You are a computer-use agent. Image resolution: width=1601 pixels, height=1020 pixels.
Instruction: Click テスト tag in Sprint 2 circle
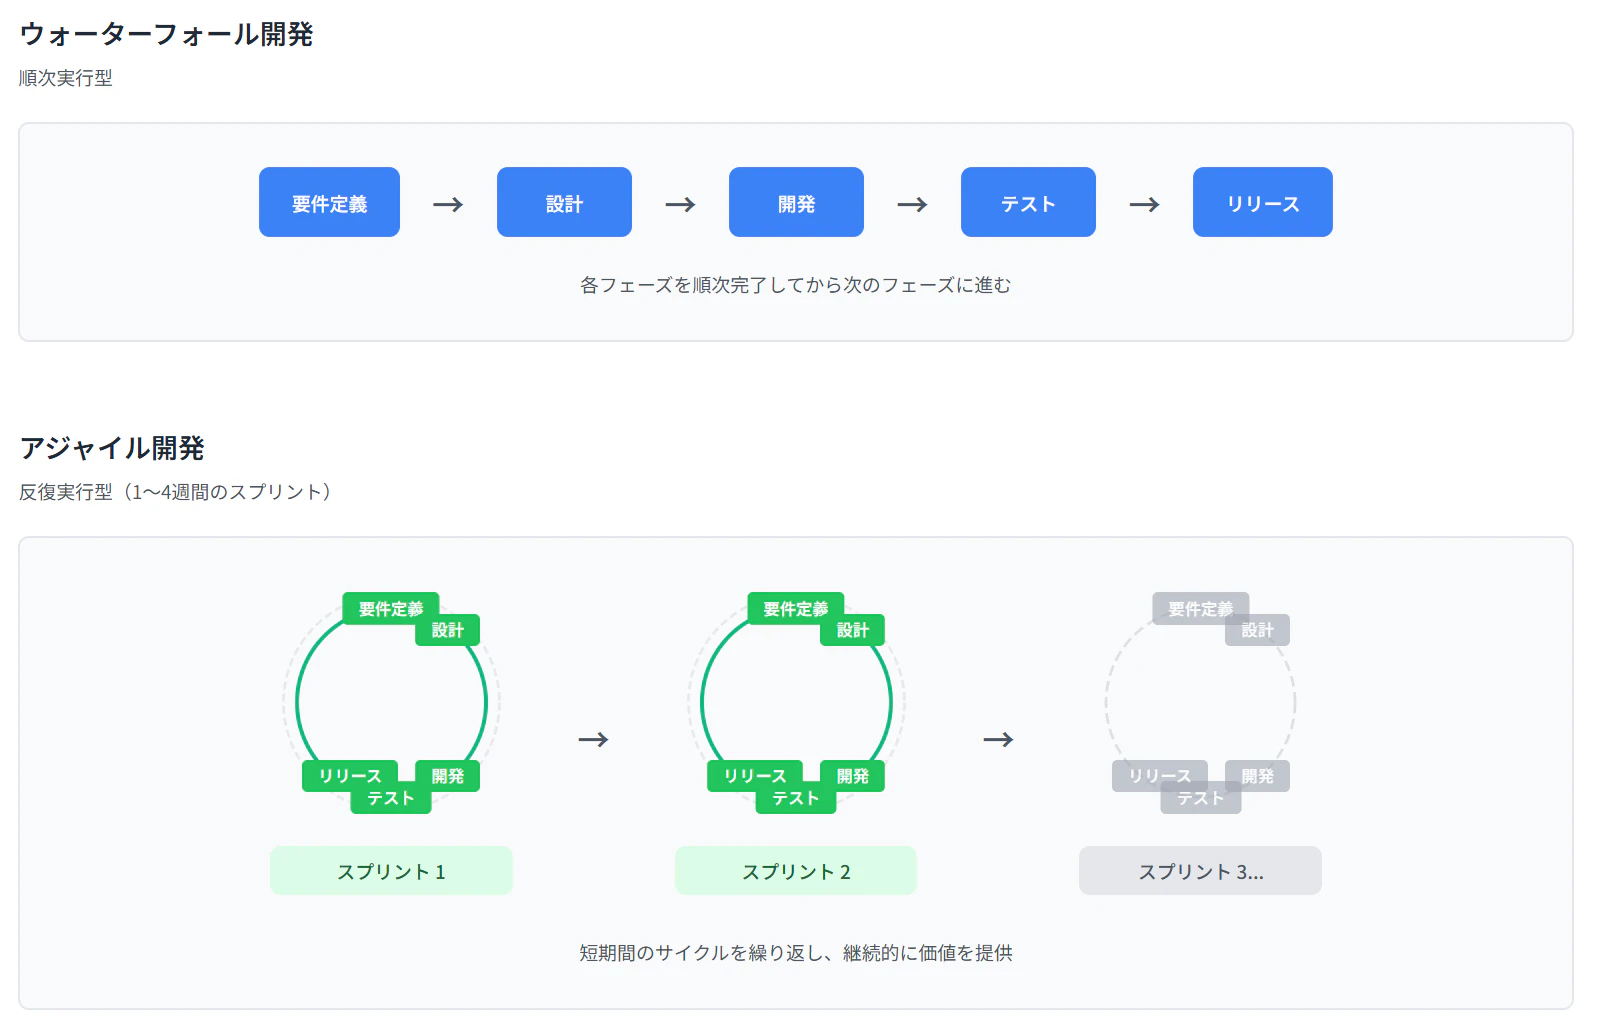[x=796, y=798]
